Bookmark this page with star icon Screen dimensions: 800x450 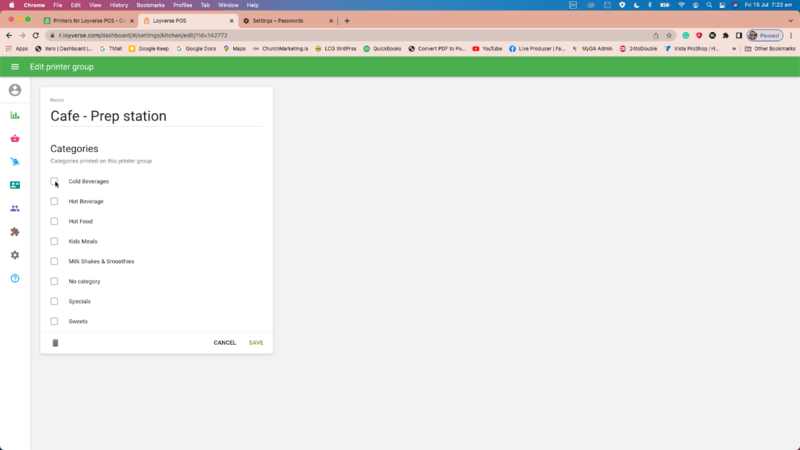669,35
